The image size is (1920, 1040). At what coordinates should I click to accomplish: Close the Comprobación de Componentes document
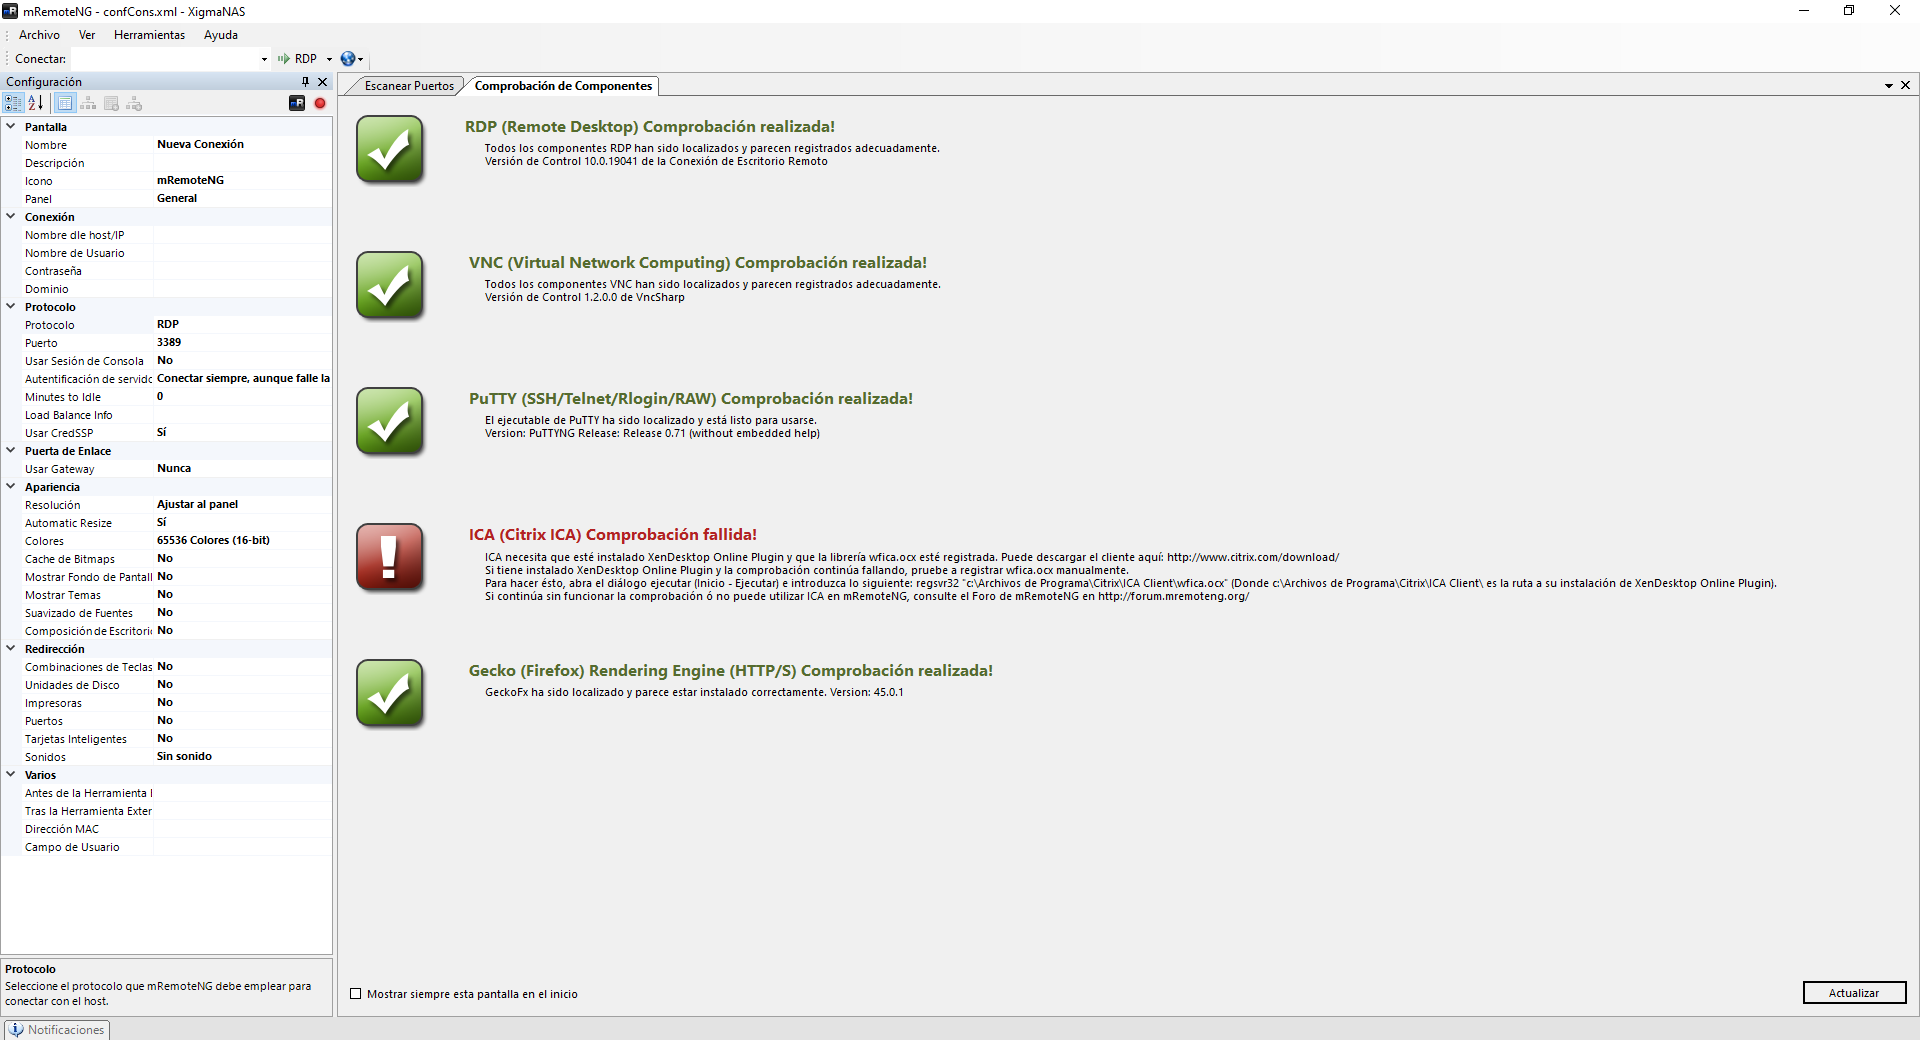pos(1905,86)
